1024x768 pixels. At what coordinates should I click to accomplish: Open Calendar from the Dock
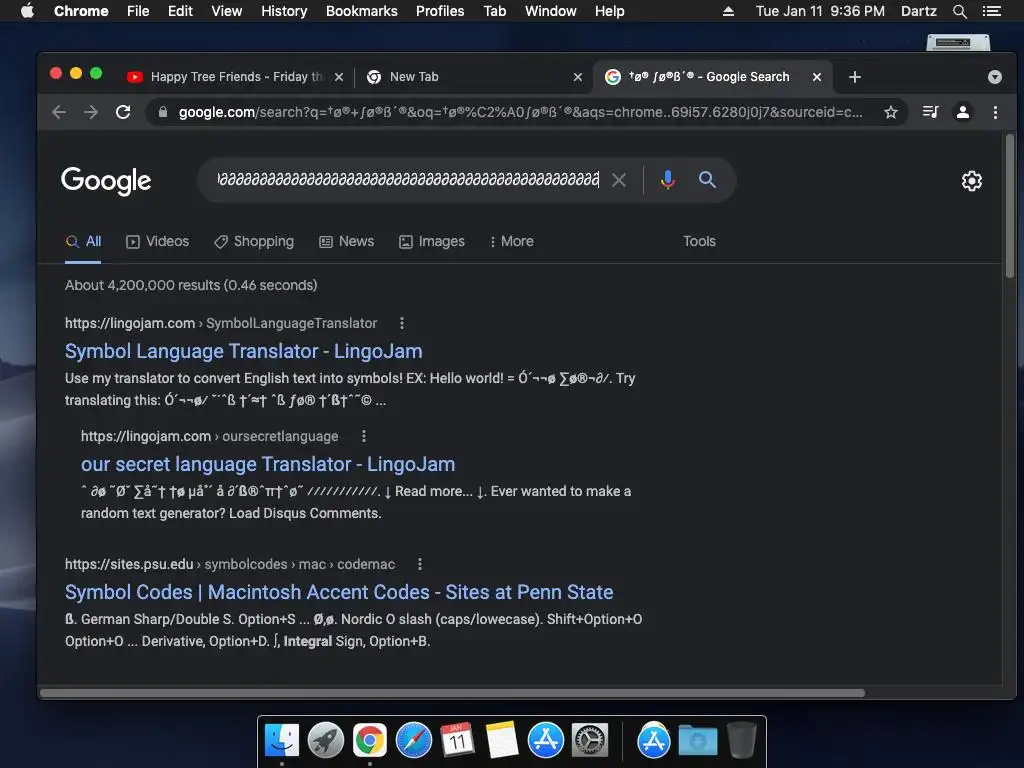pos(457,741)
